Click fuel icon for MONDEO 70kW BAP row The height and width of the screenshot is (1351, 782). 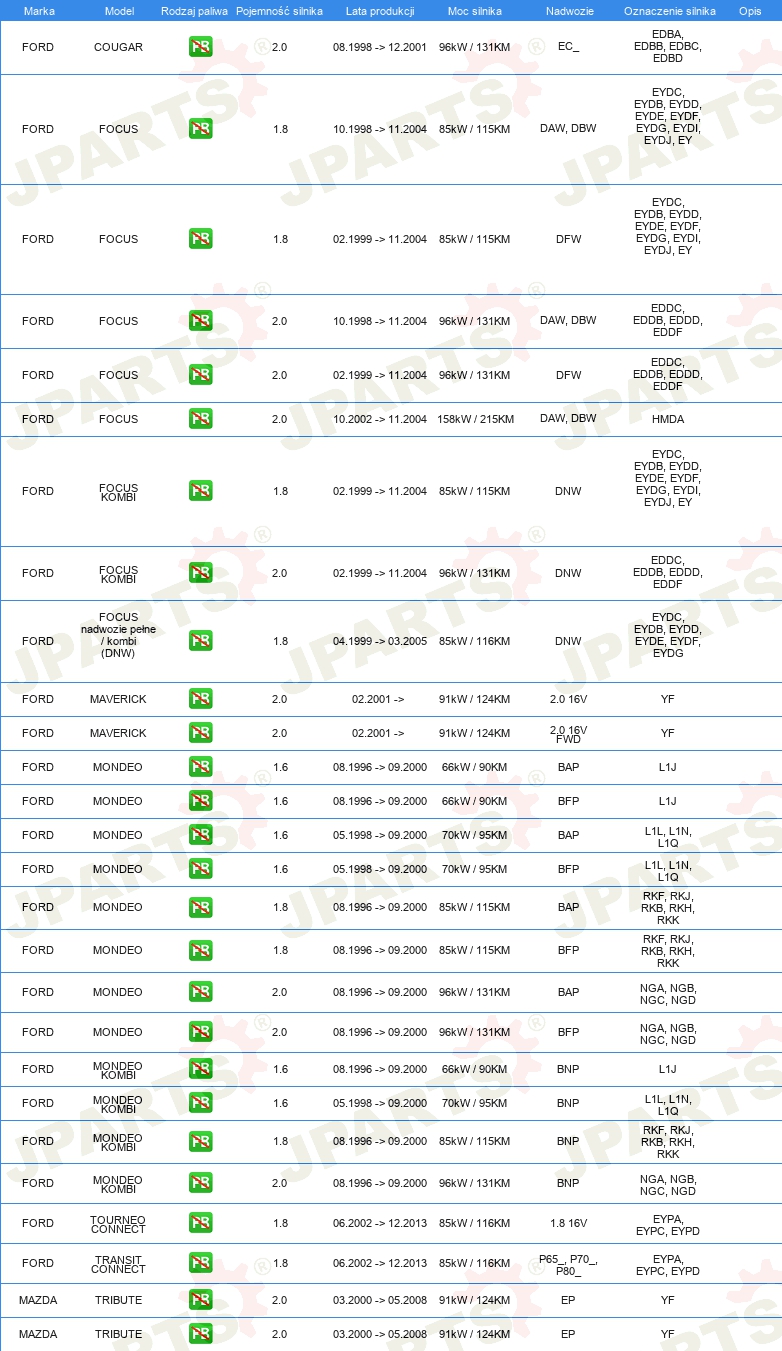[201, 835]
